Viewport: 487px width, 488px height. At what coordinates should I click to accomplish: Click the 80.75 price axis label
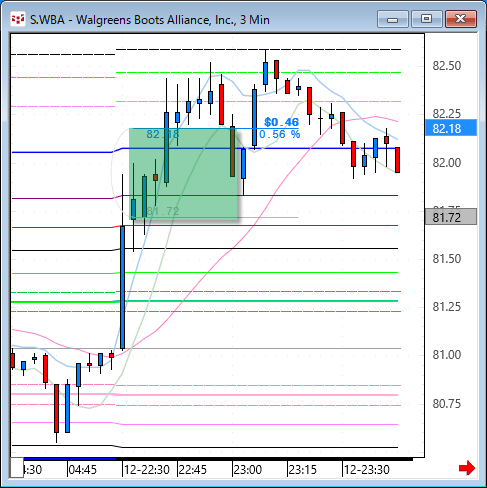click(447, 404)
